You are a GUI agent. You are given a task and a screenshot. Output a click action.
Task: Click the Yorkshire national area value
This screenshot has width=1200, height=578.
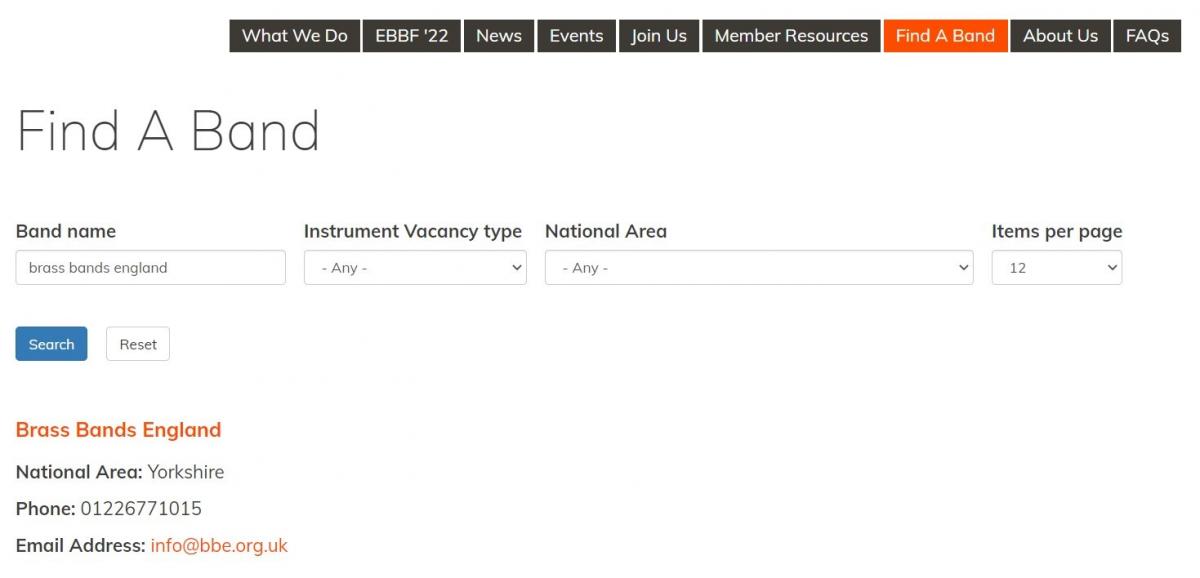point(186,472)
